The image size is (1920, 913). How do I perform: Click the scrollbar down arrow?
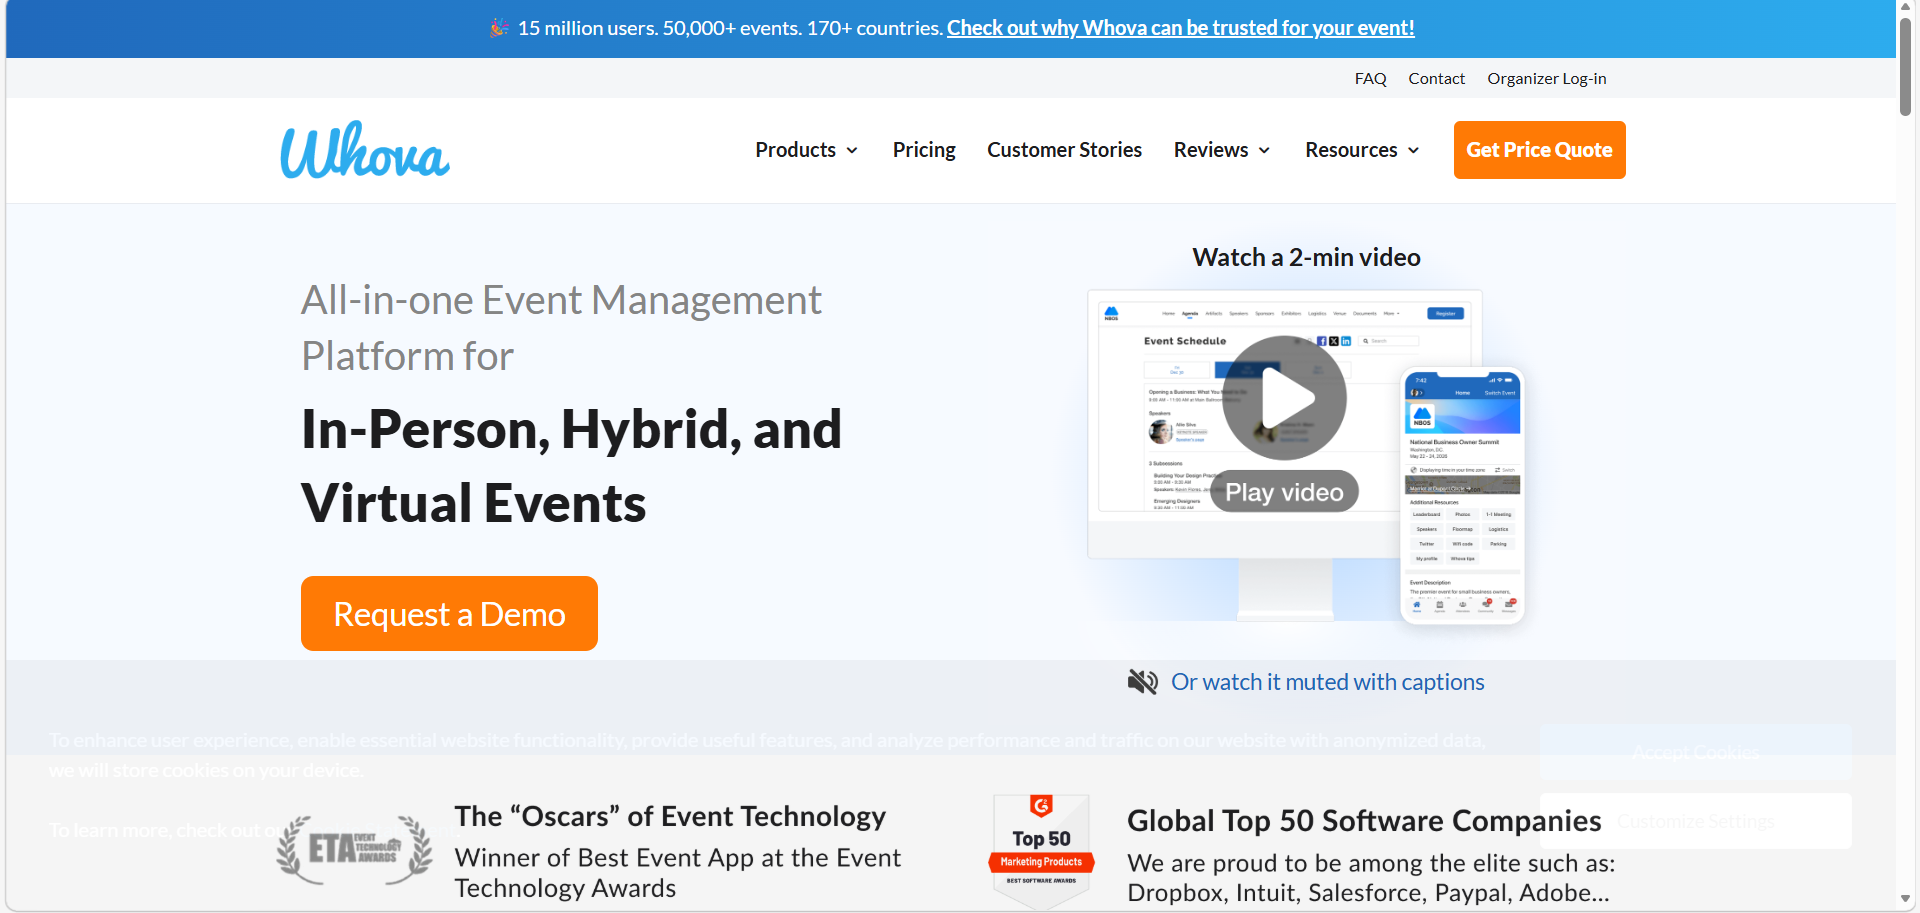pyautogui.click(x=1906, y=899)
